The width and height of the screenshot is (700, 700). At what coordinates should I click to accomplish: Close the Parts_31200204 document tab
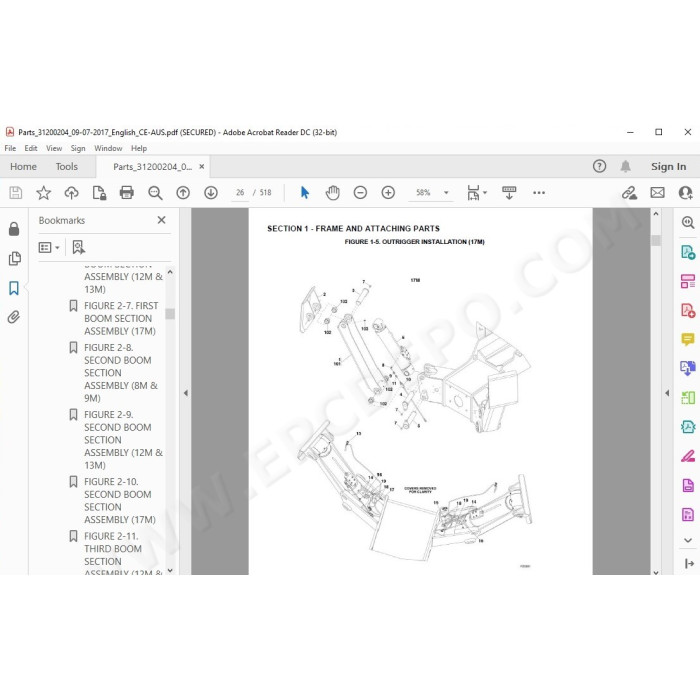point(202,167)
